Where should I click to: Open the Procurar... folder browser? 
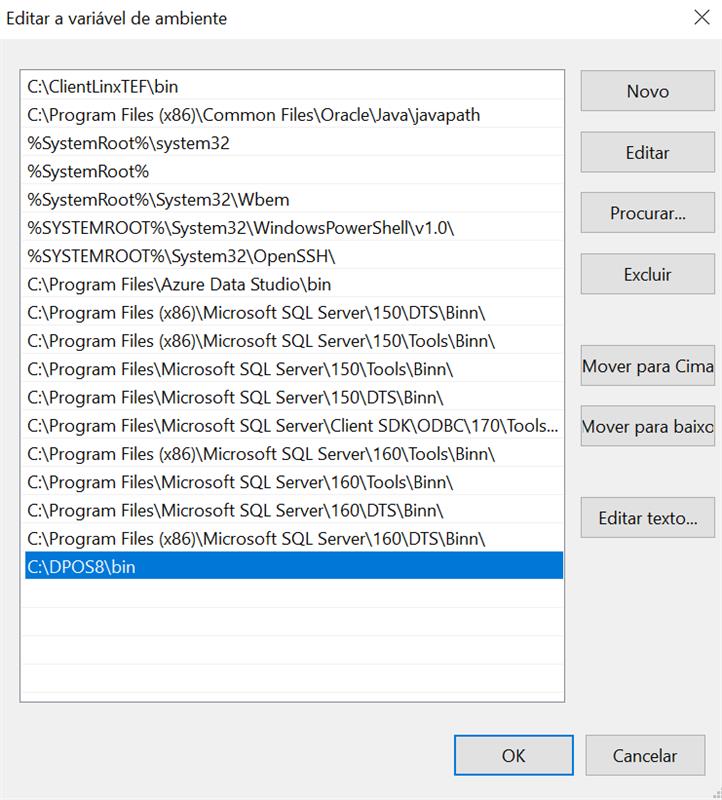647,213
